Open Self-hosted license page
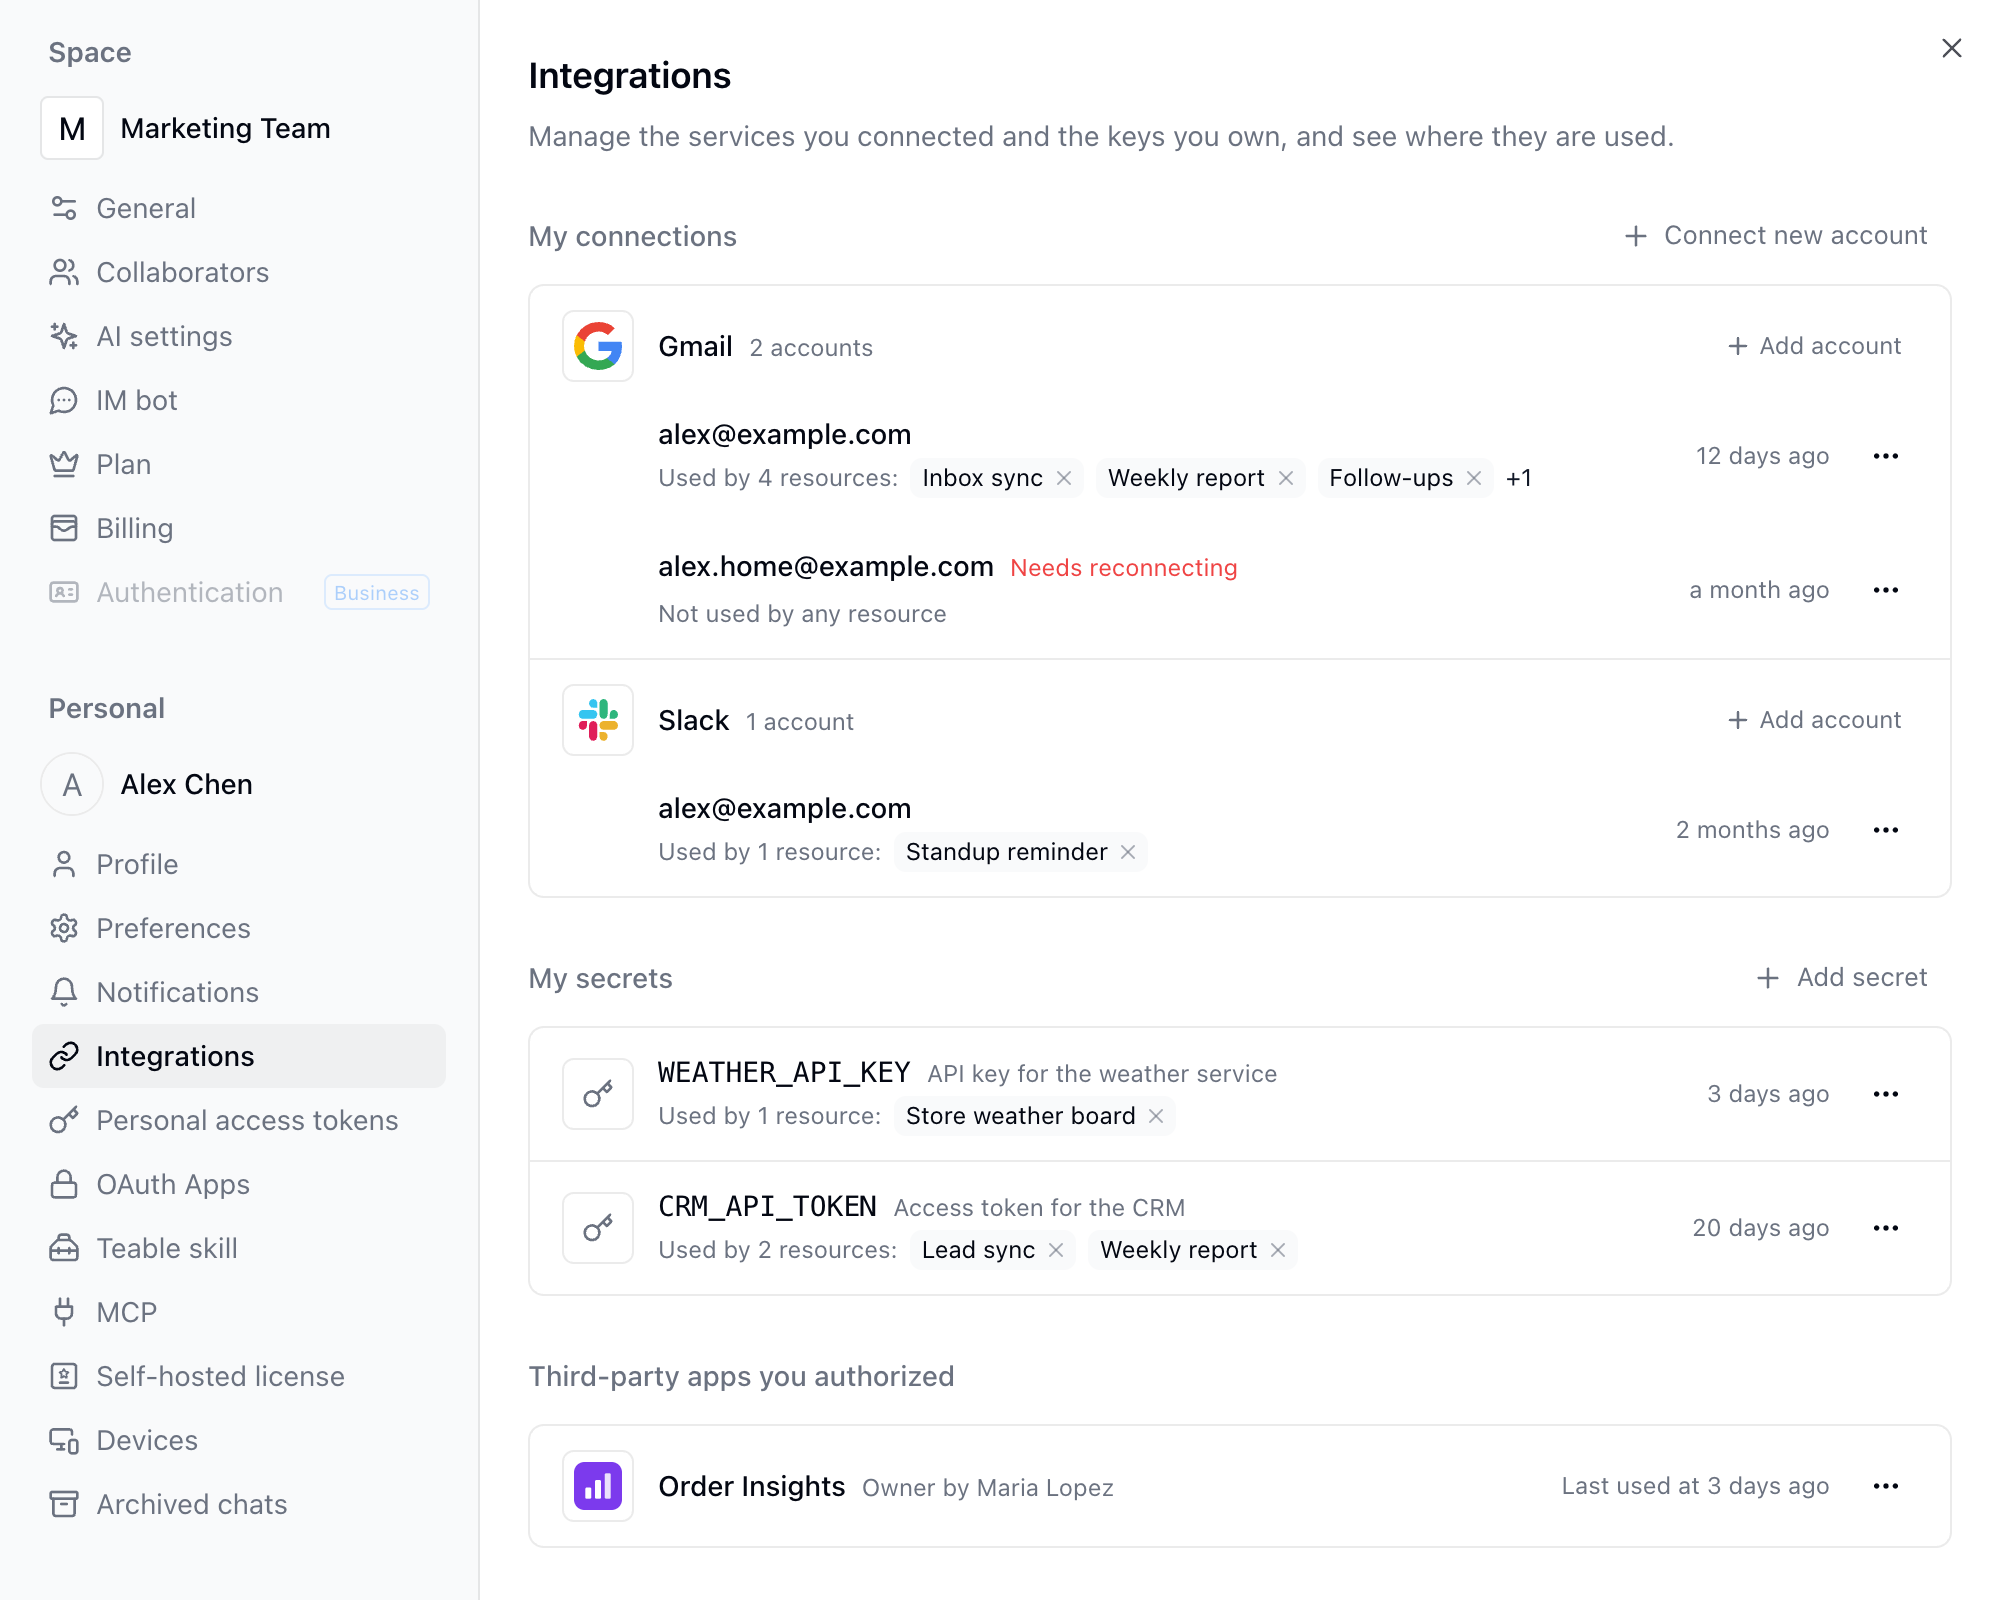The width and height of the screenshot is (2000, 1600). pos(239,1376)
